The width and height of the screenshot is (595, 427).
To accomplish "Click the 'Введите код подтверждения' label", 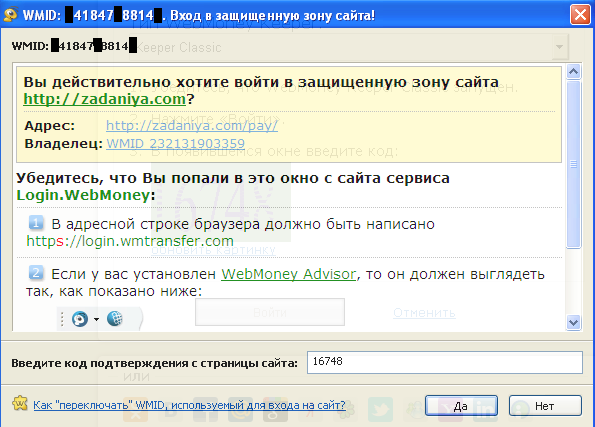I will pos(154,363).
